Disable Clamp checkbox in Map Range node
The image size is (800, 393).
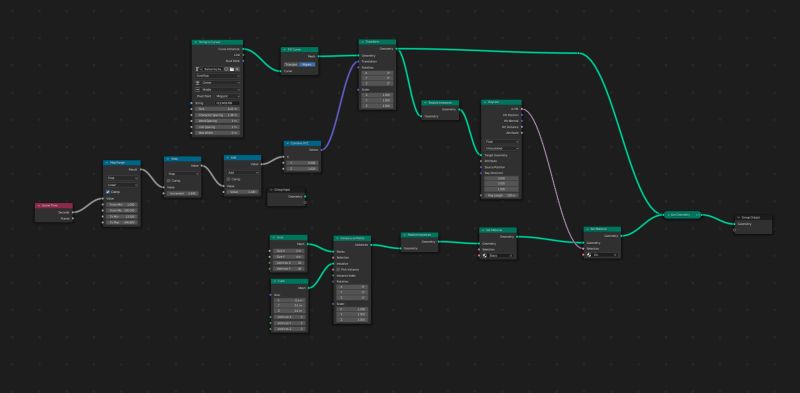(x=108, y=192)
